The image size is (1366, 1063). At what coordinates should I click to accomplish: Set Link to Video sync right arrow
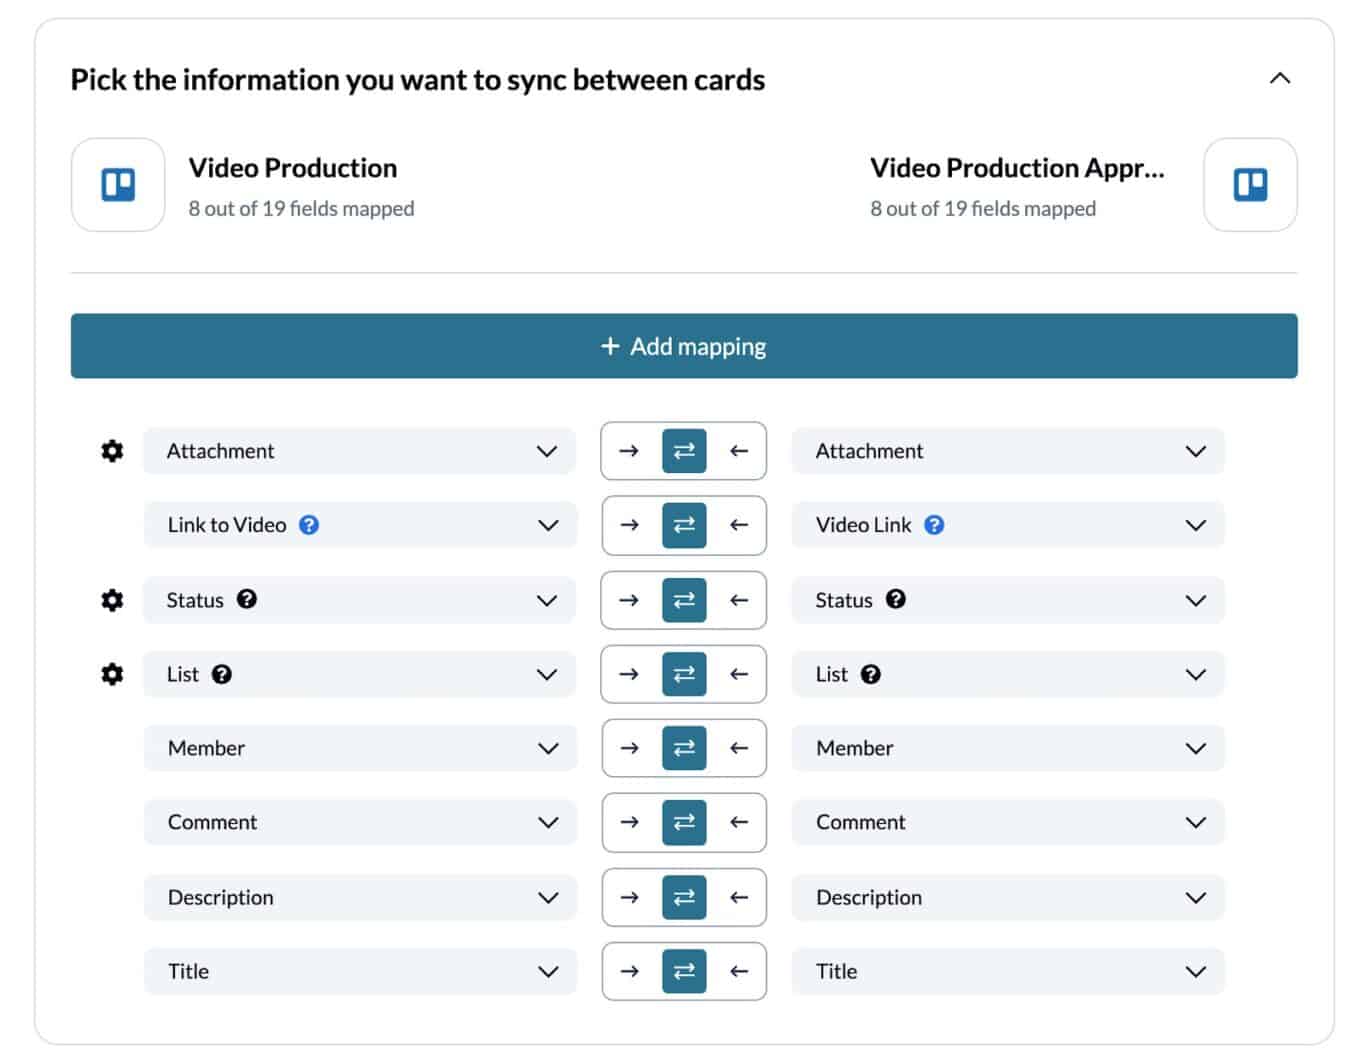(x=629, y=525)
